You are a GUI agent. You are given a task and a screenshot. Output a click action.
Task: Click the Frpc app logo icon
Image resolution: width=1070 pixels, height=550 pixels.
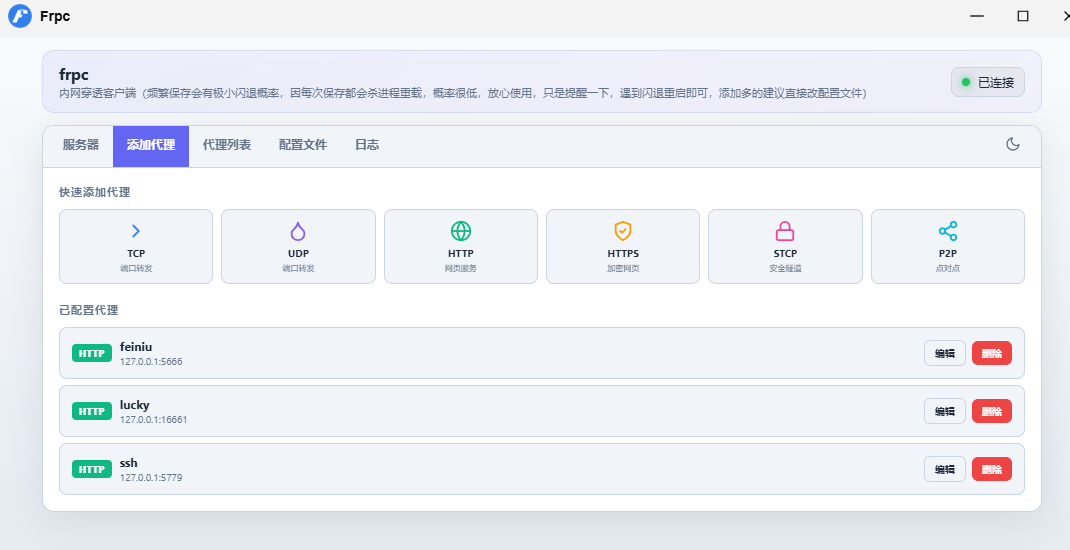(x=20, y=16)
